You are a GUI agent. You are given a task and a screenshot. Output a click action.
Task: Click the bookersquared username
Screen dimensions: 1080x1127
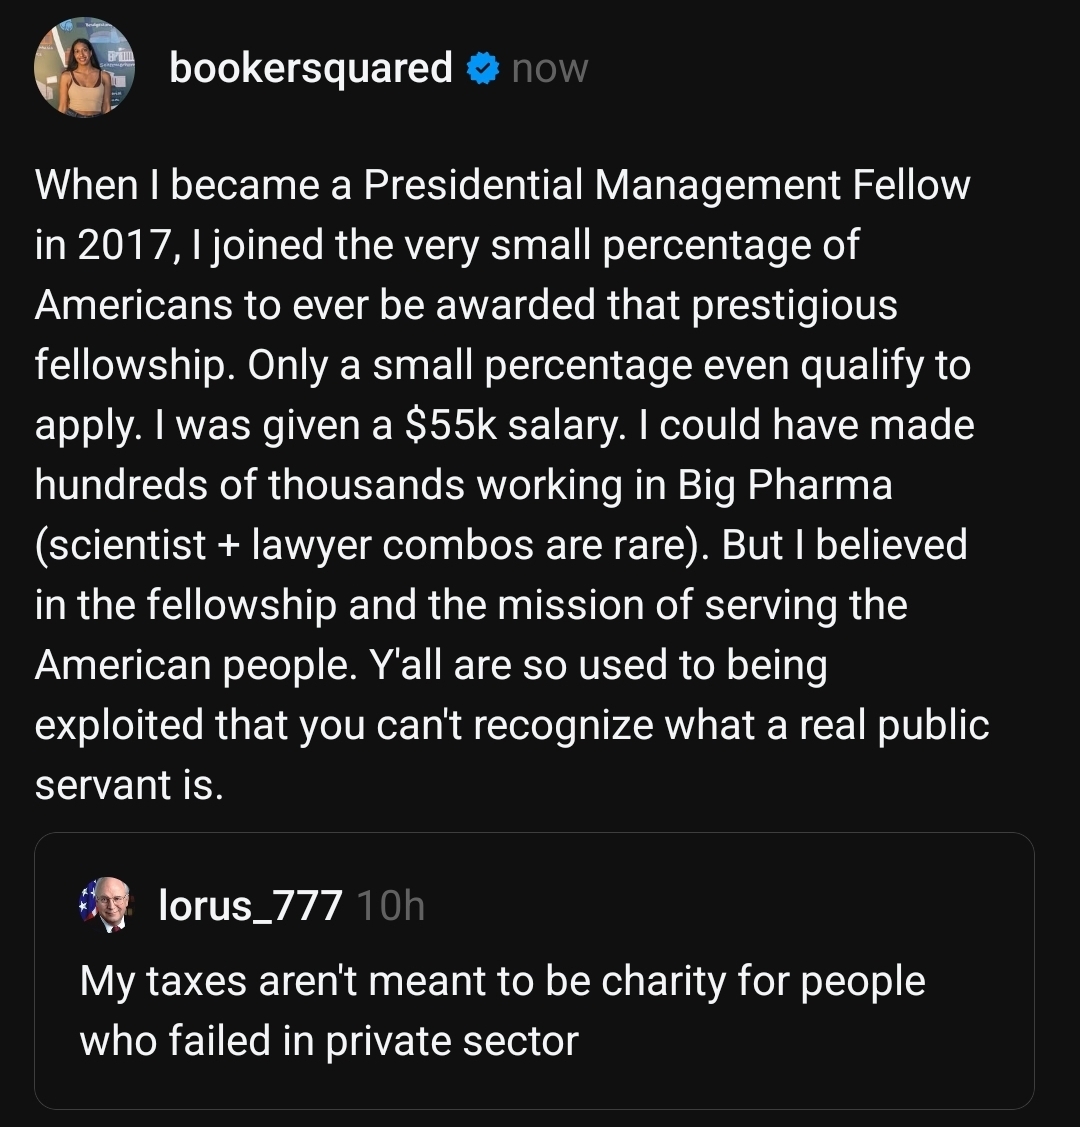(x=311, y=68)
